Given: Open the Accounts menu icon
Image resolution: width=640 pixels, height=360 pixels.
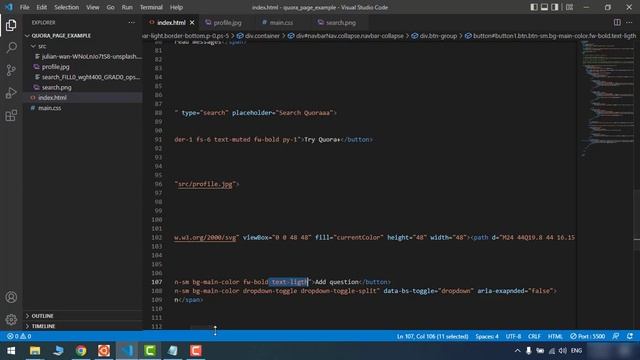Looking at the screenshot, I should pos(11,297).
